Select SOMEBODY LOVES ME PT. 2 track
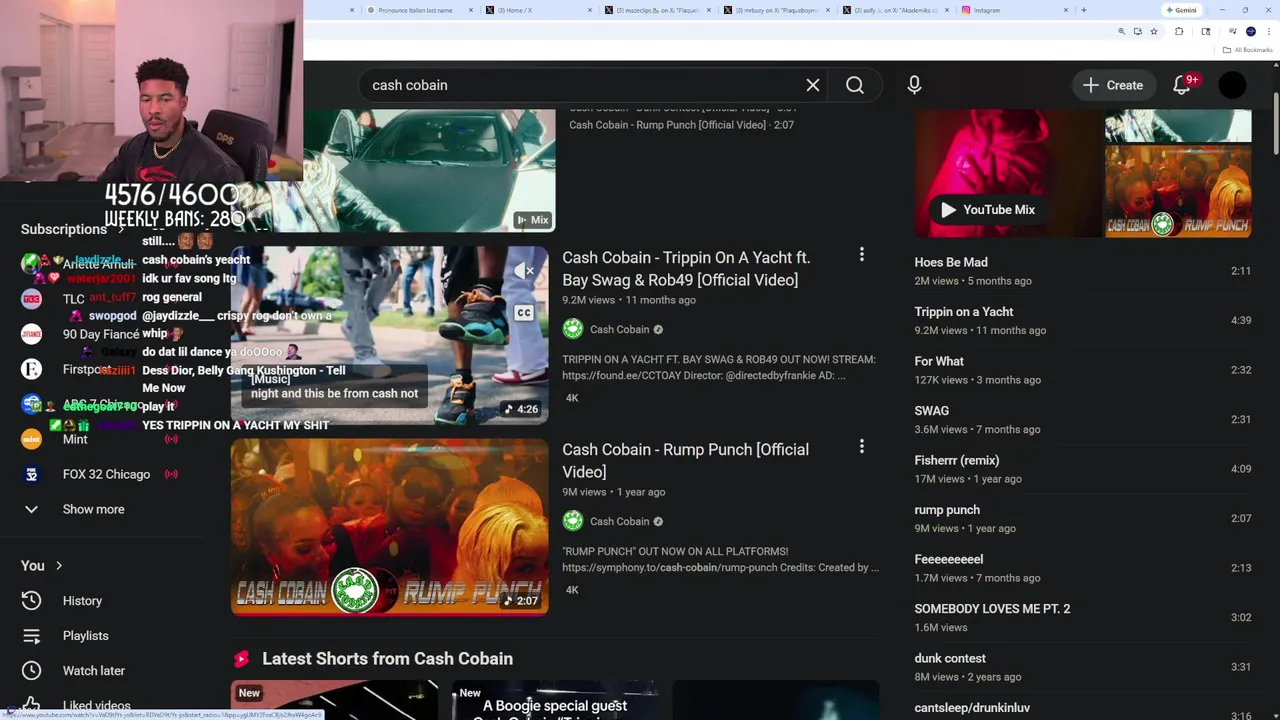Screen dimensions: 1280x720 1083,617
